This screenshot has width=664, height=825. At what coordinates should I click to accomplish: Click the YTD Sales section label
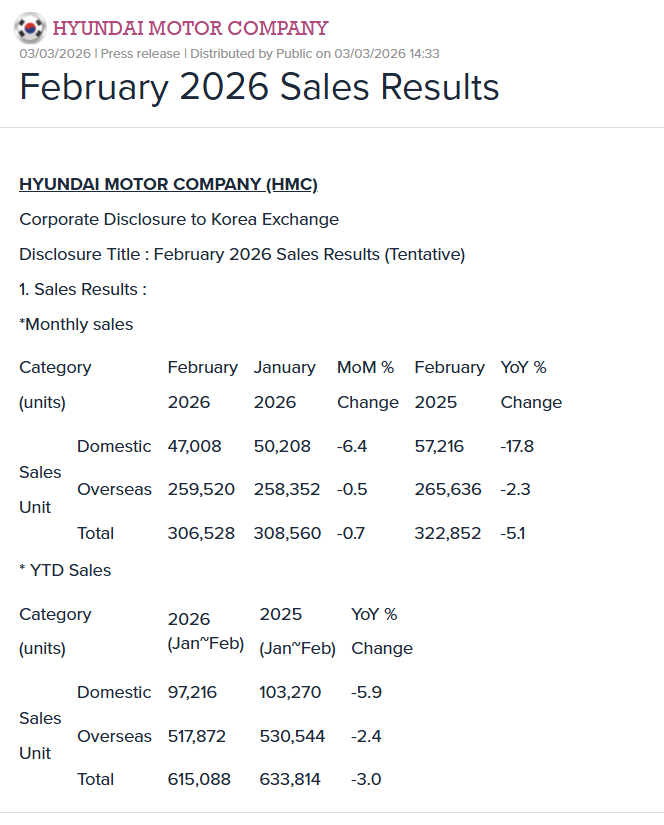click(66, 570)
